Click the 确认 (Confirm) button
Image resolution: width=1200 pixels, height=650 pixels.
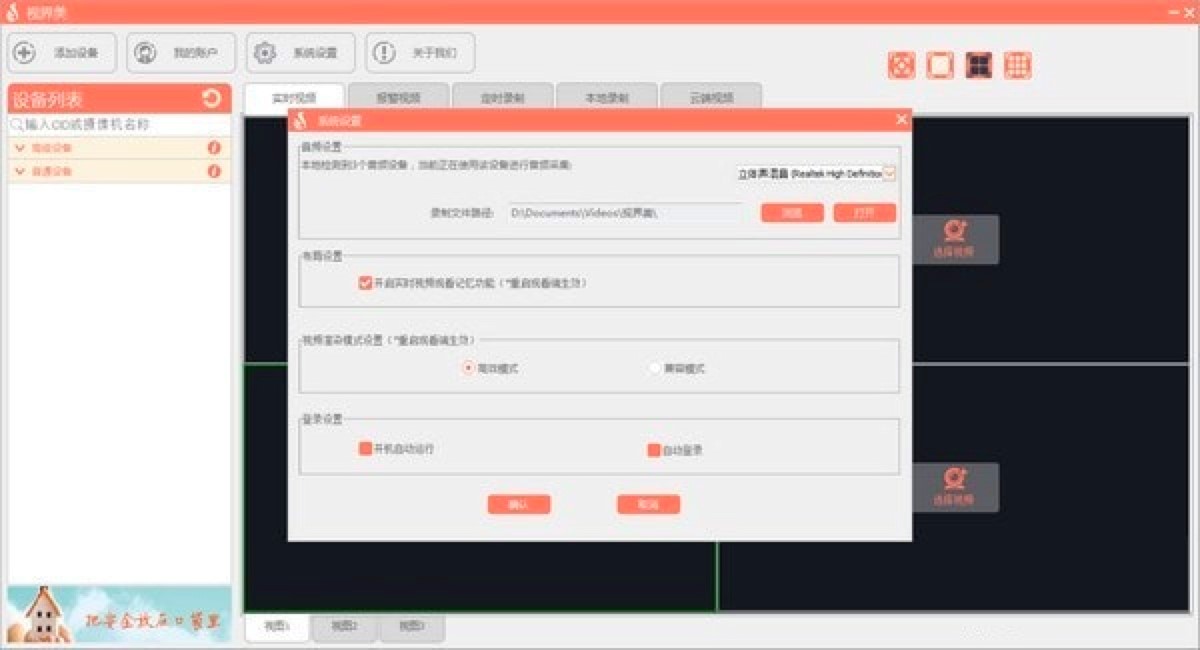[520, 504]
